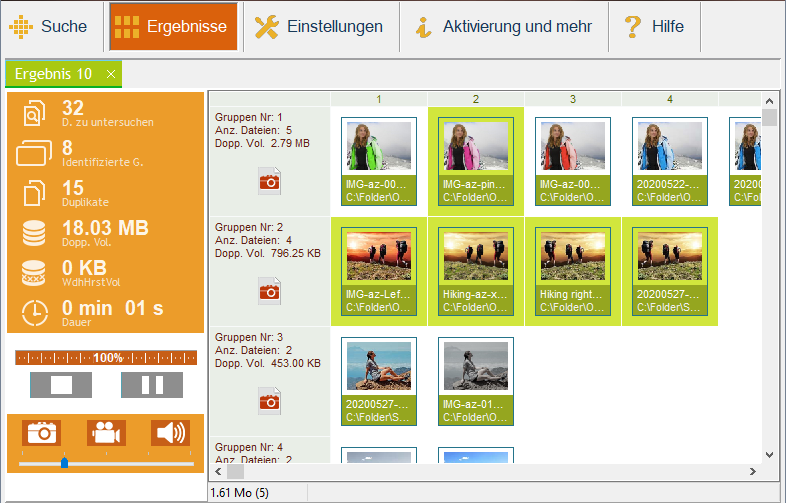786x503 pixels.
Task: Switch to the Einstellungen tab
Action: pyautogui.click(x=320, y=27)
